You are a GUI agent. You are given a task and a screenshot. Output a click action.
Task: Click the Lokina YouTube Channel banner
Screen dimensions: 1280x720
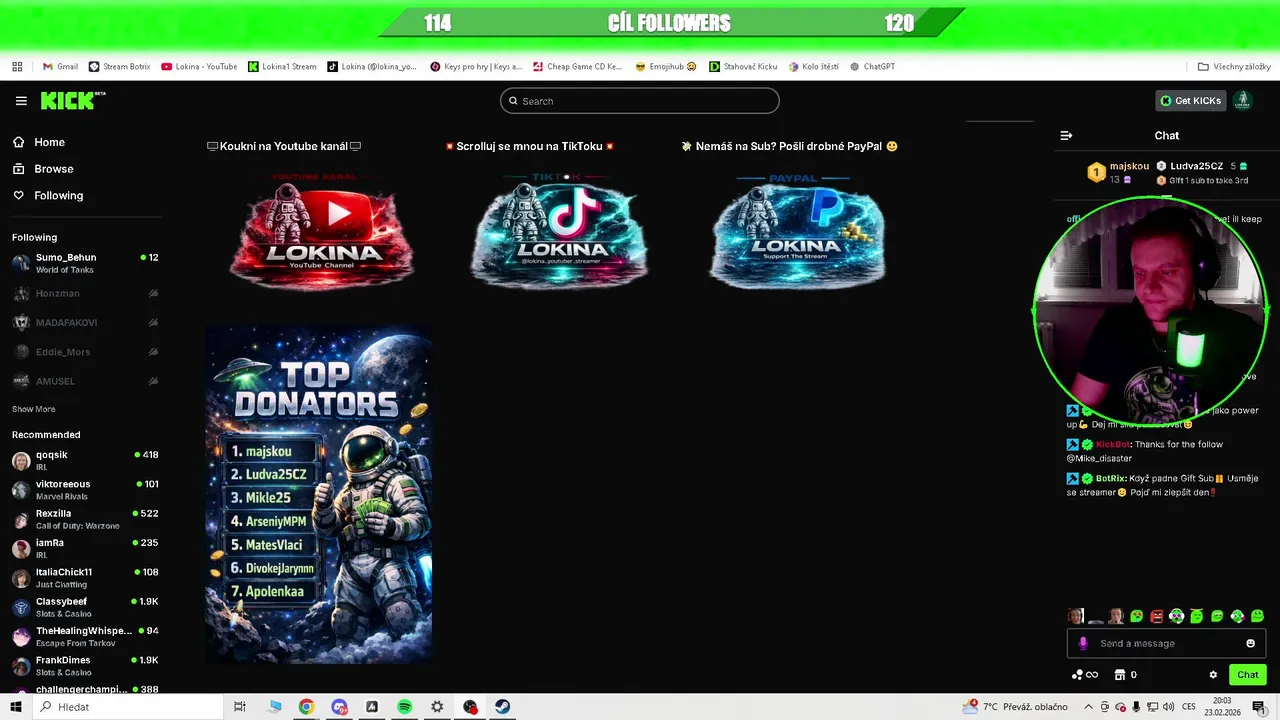321,232
